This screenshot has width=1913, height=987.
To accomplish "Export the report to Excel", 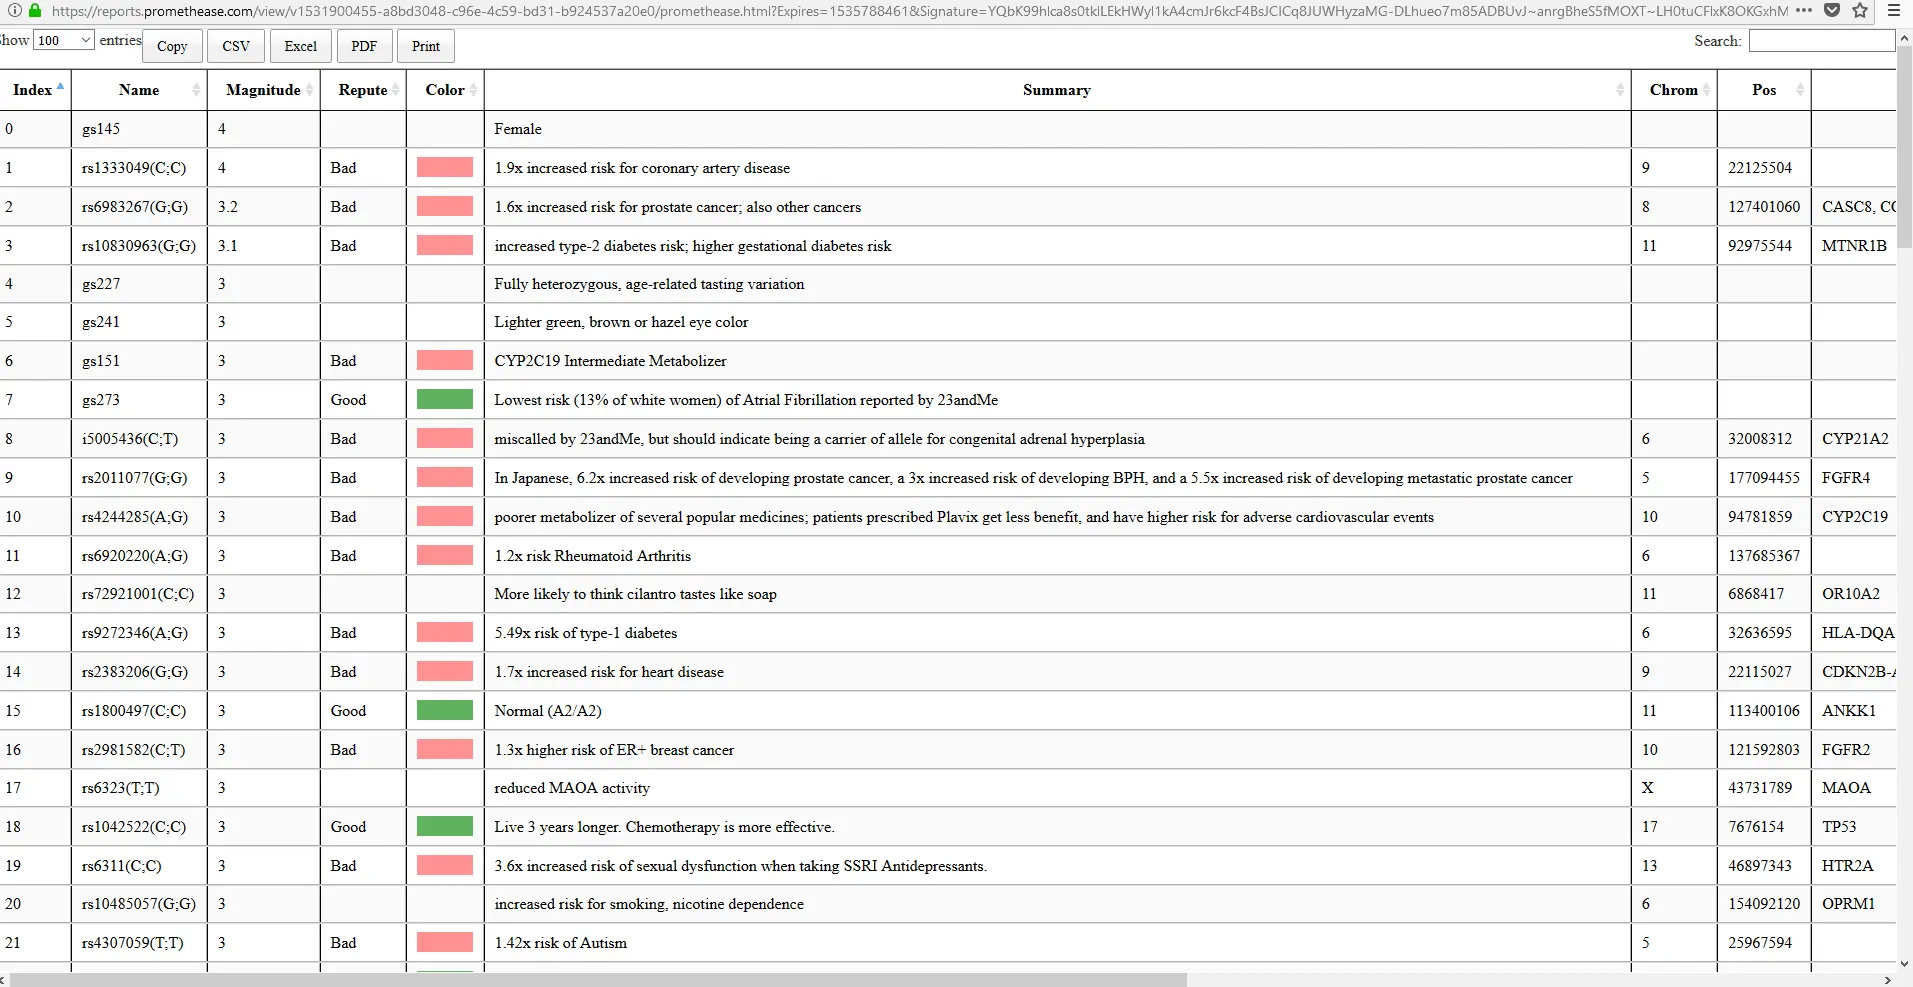I will (x=300, y=46).
